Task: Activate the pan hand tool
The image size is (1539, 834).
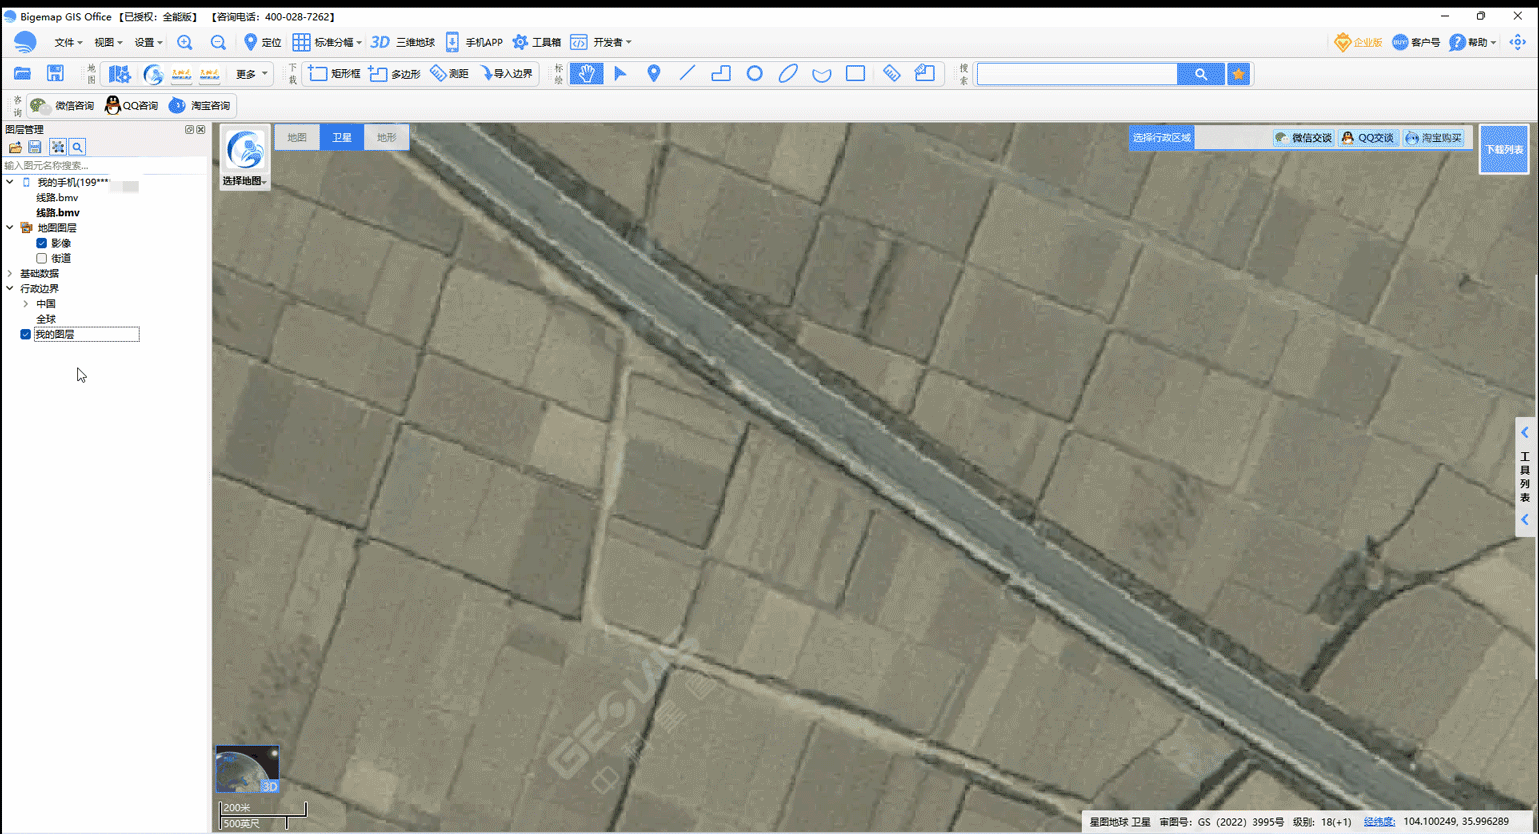Action: point(587,74)
